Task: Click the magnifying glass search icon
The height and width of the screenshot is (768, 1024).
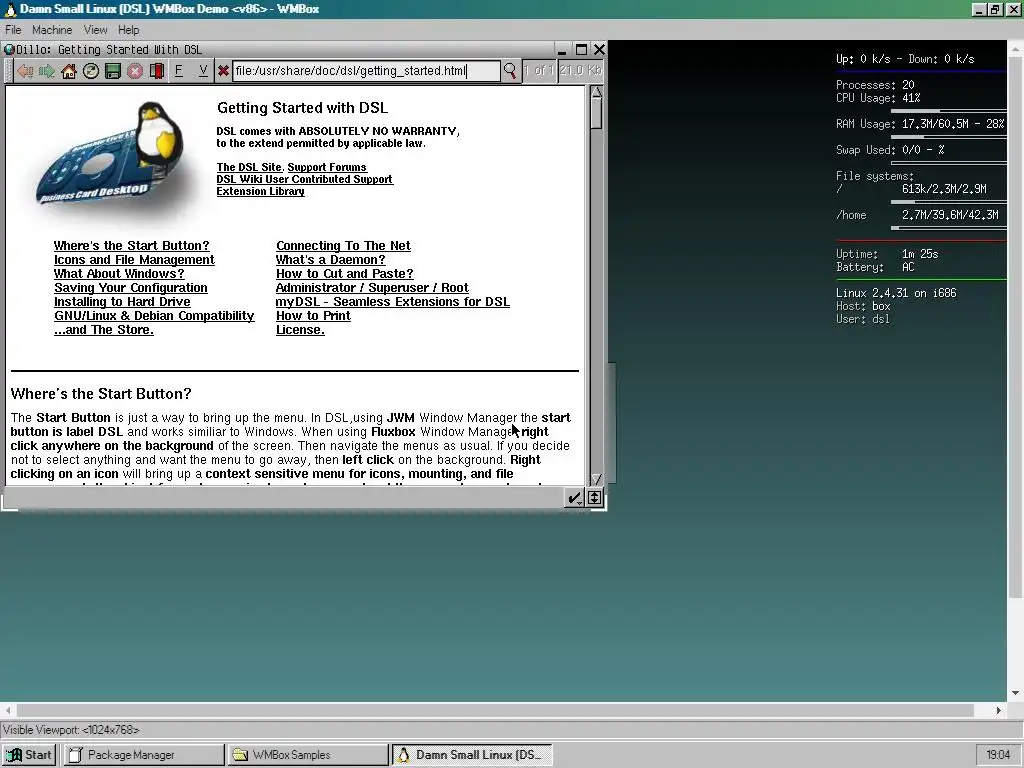Action: [509, 71]
